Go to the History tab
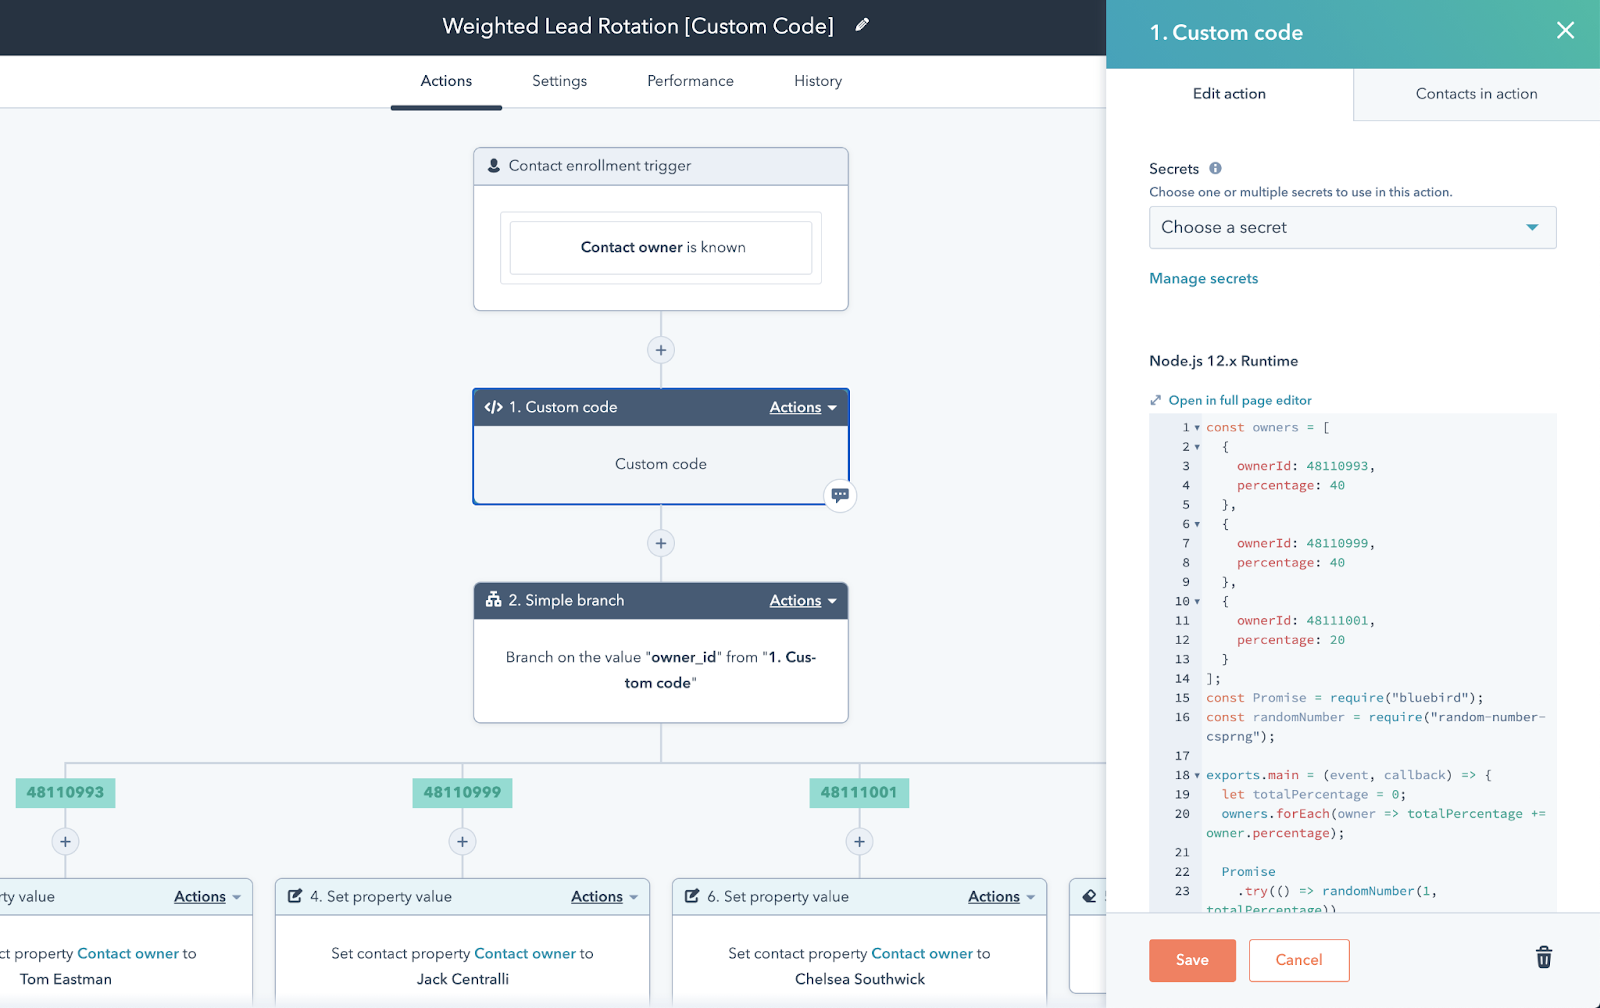 coord(817,81)
